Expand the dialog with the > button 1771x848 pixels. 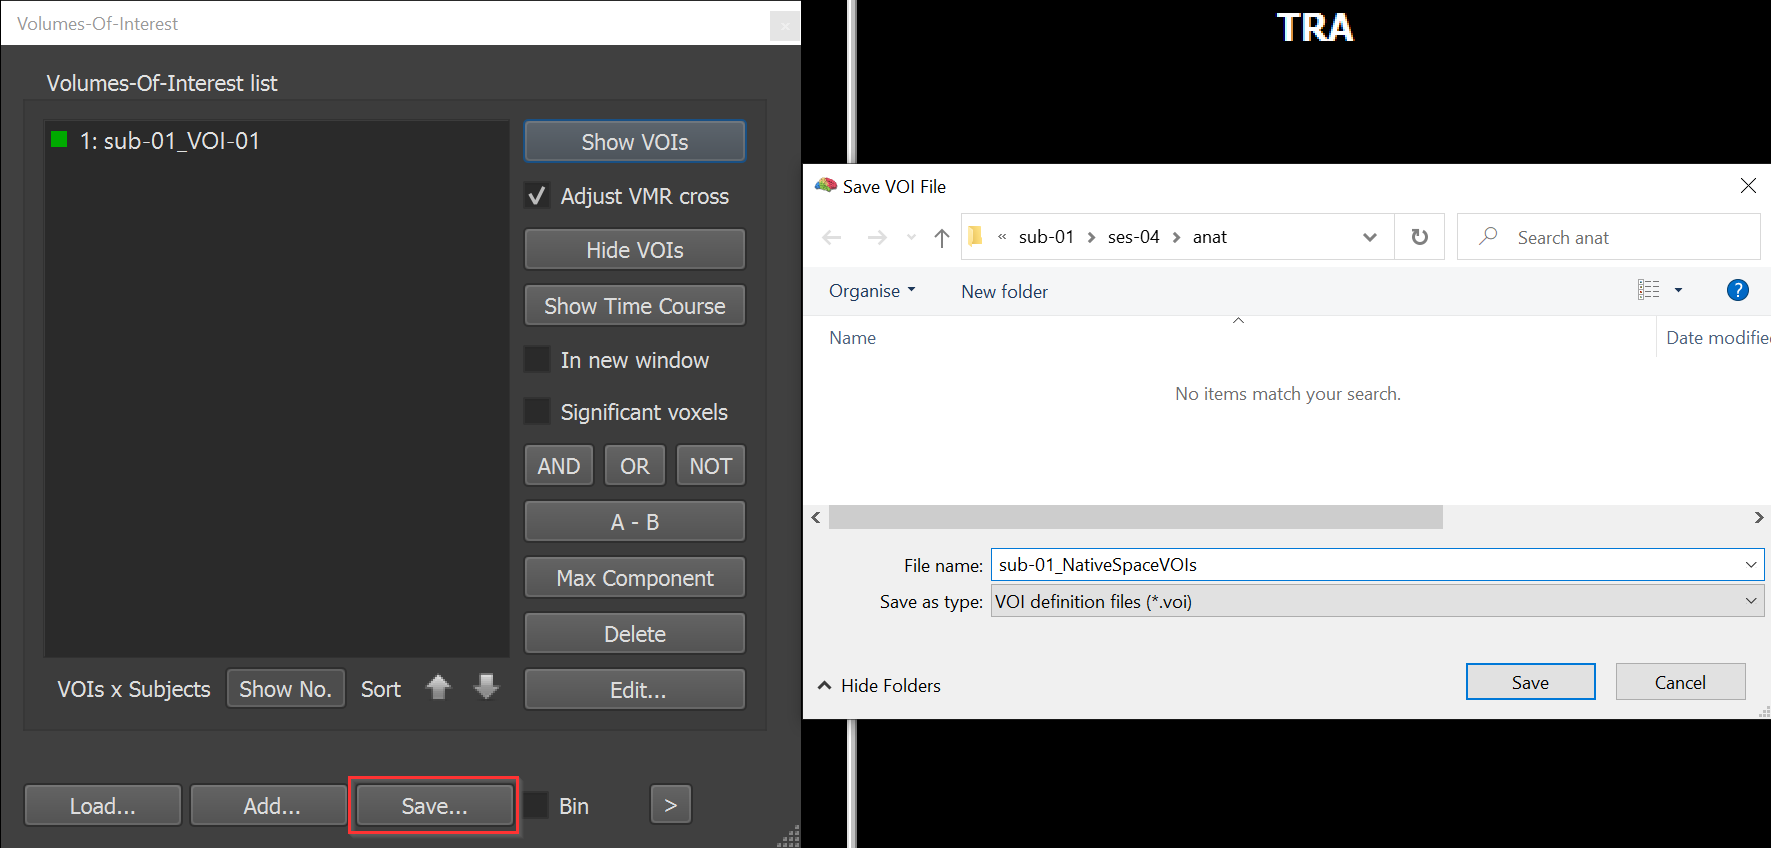click(x=671, y=804)
